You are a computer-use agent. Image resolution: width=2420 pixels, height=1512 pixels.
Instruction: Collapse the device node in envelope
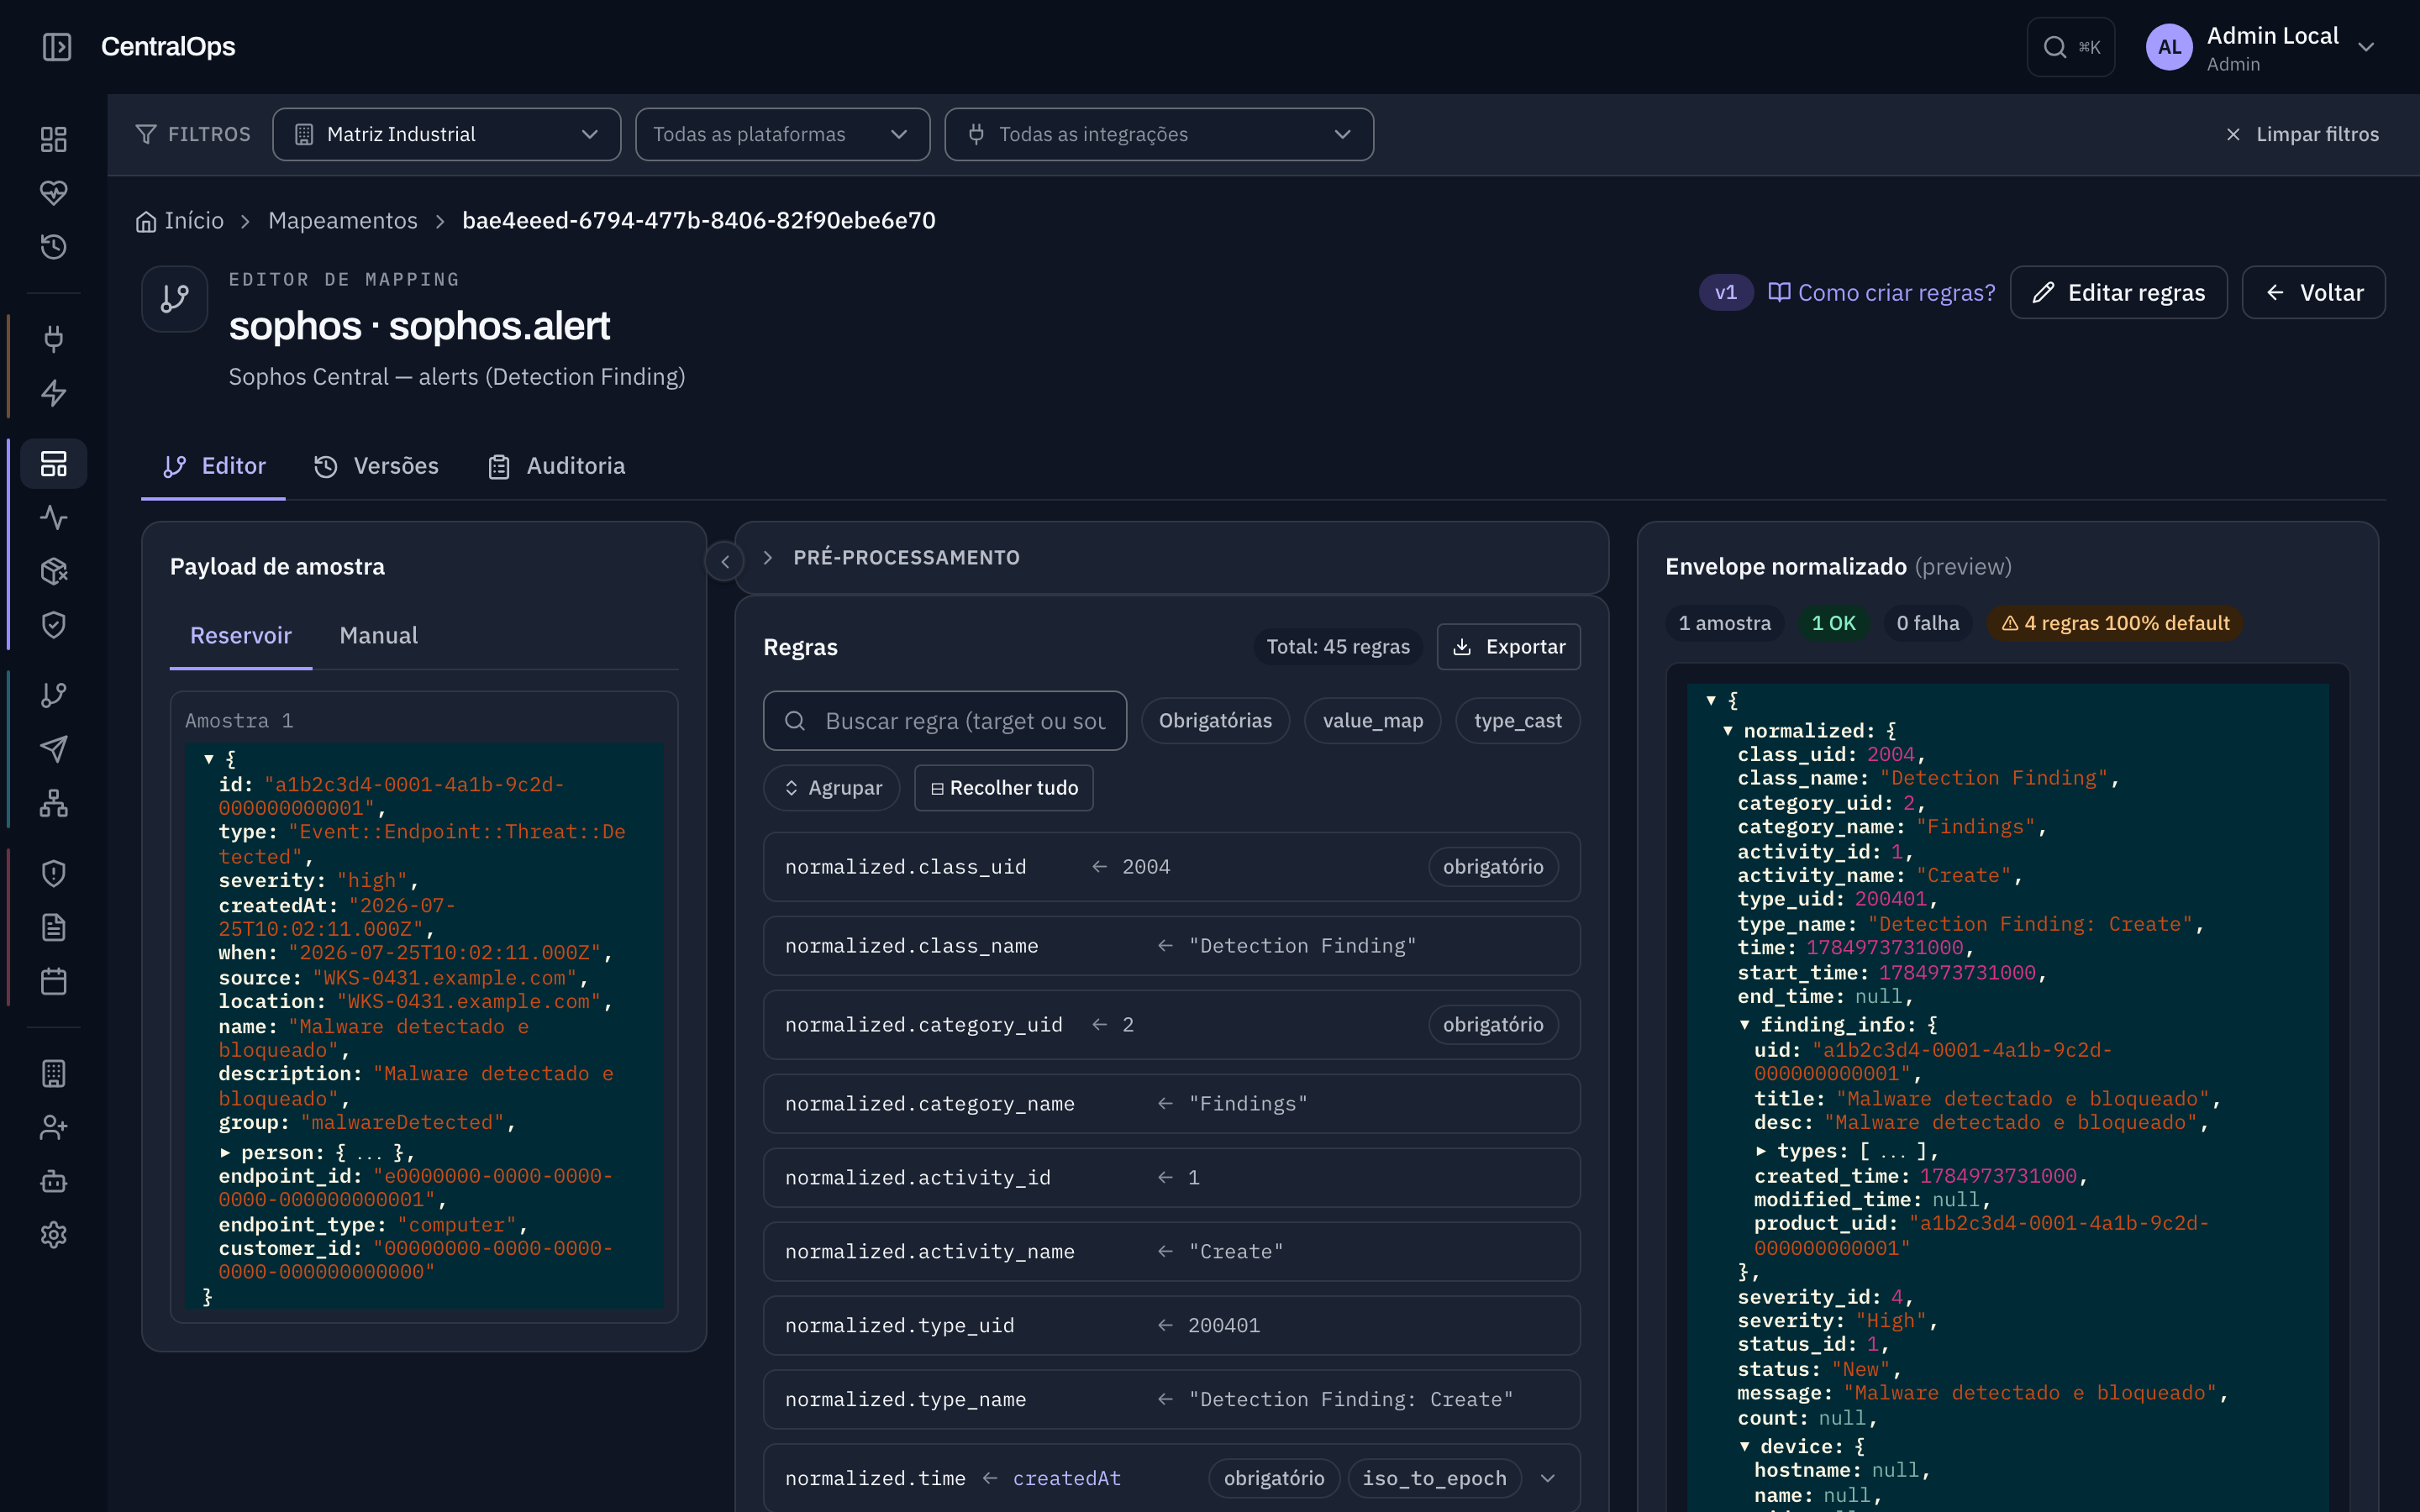pos(1744,1447)
